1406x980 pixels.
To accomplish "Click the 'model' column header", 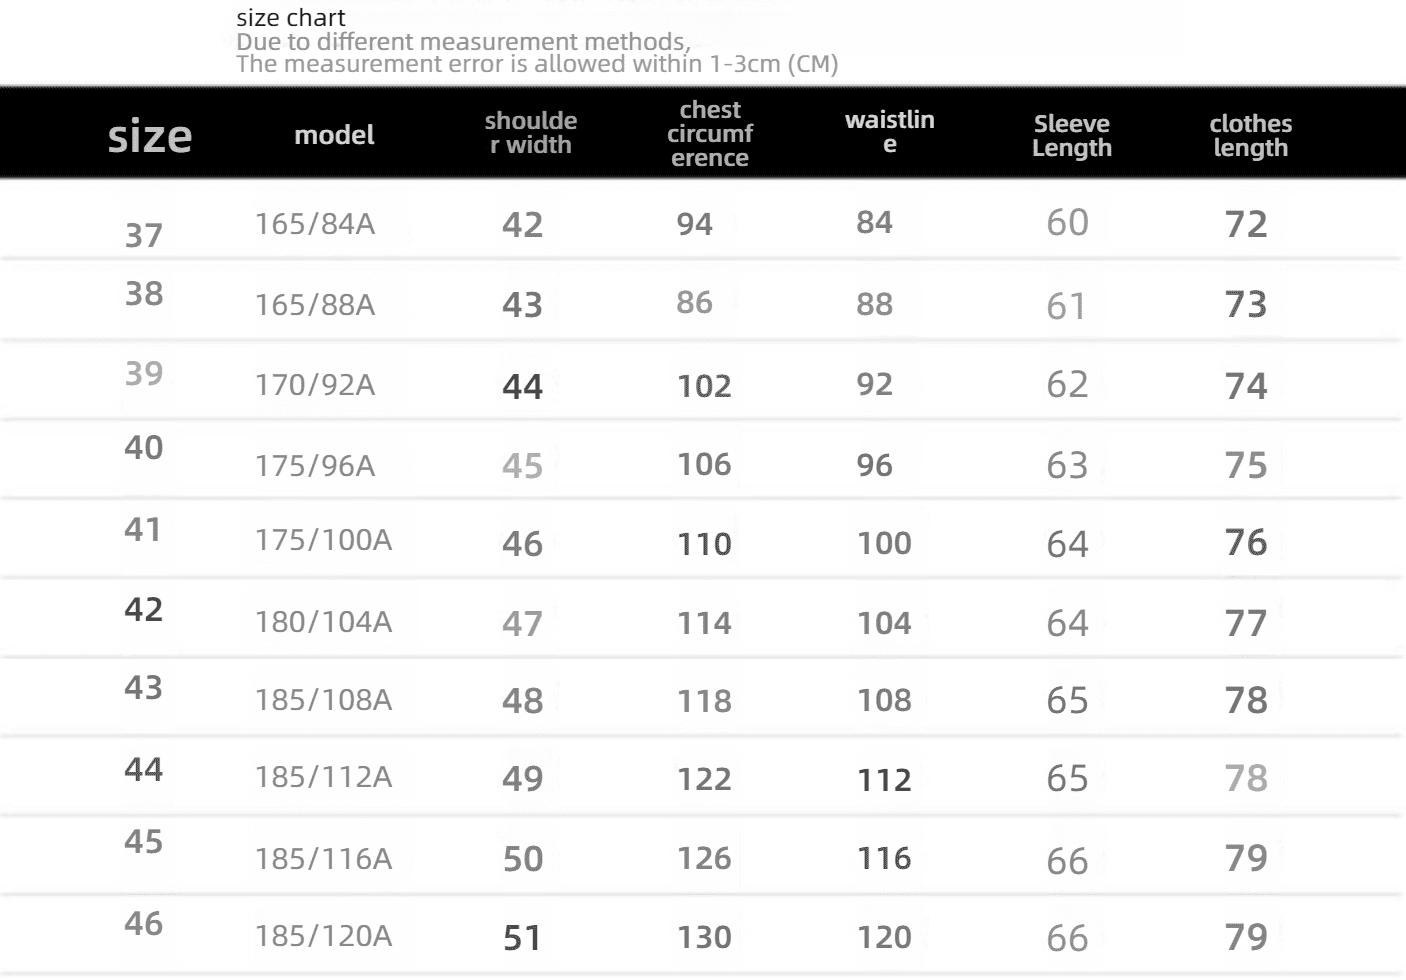I will tap(334, 135).
